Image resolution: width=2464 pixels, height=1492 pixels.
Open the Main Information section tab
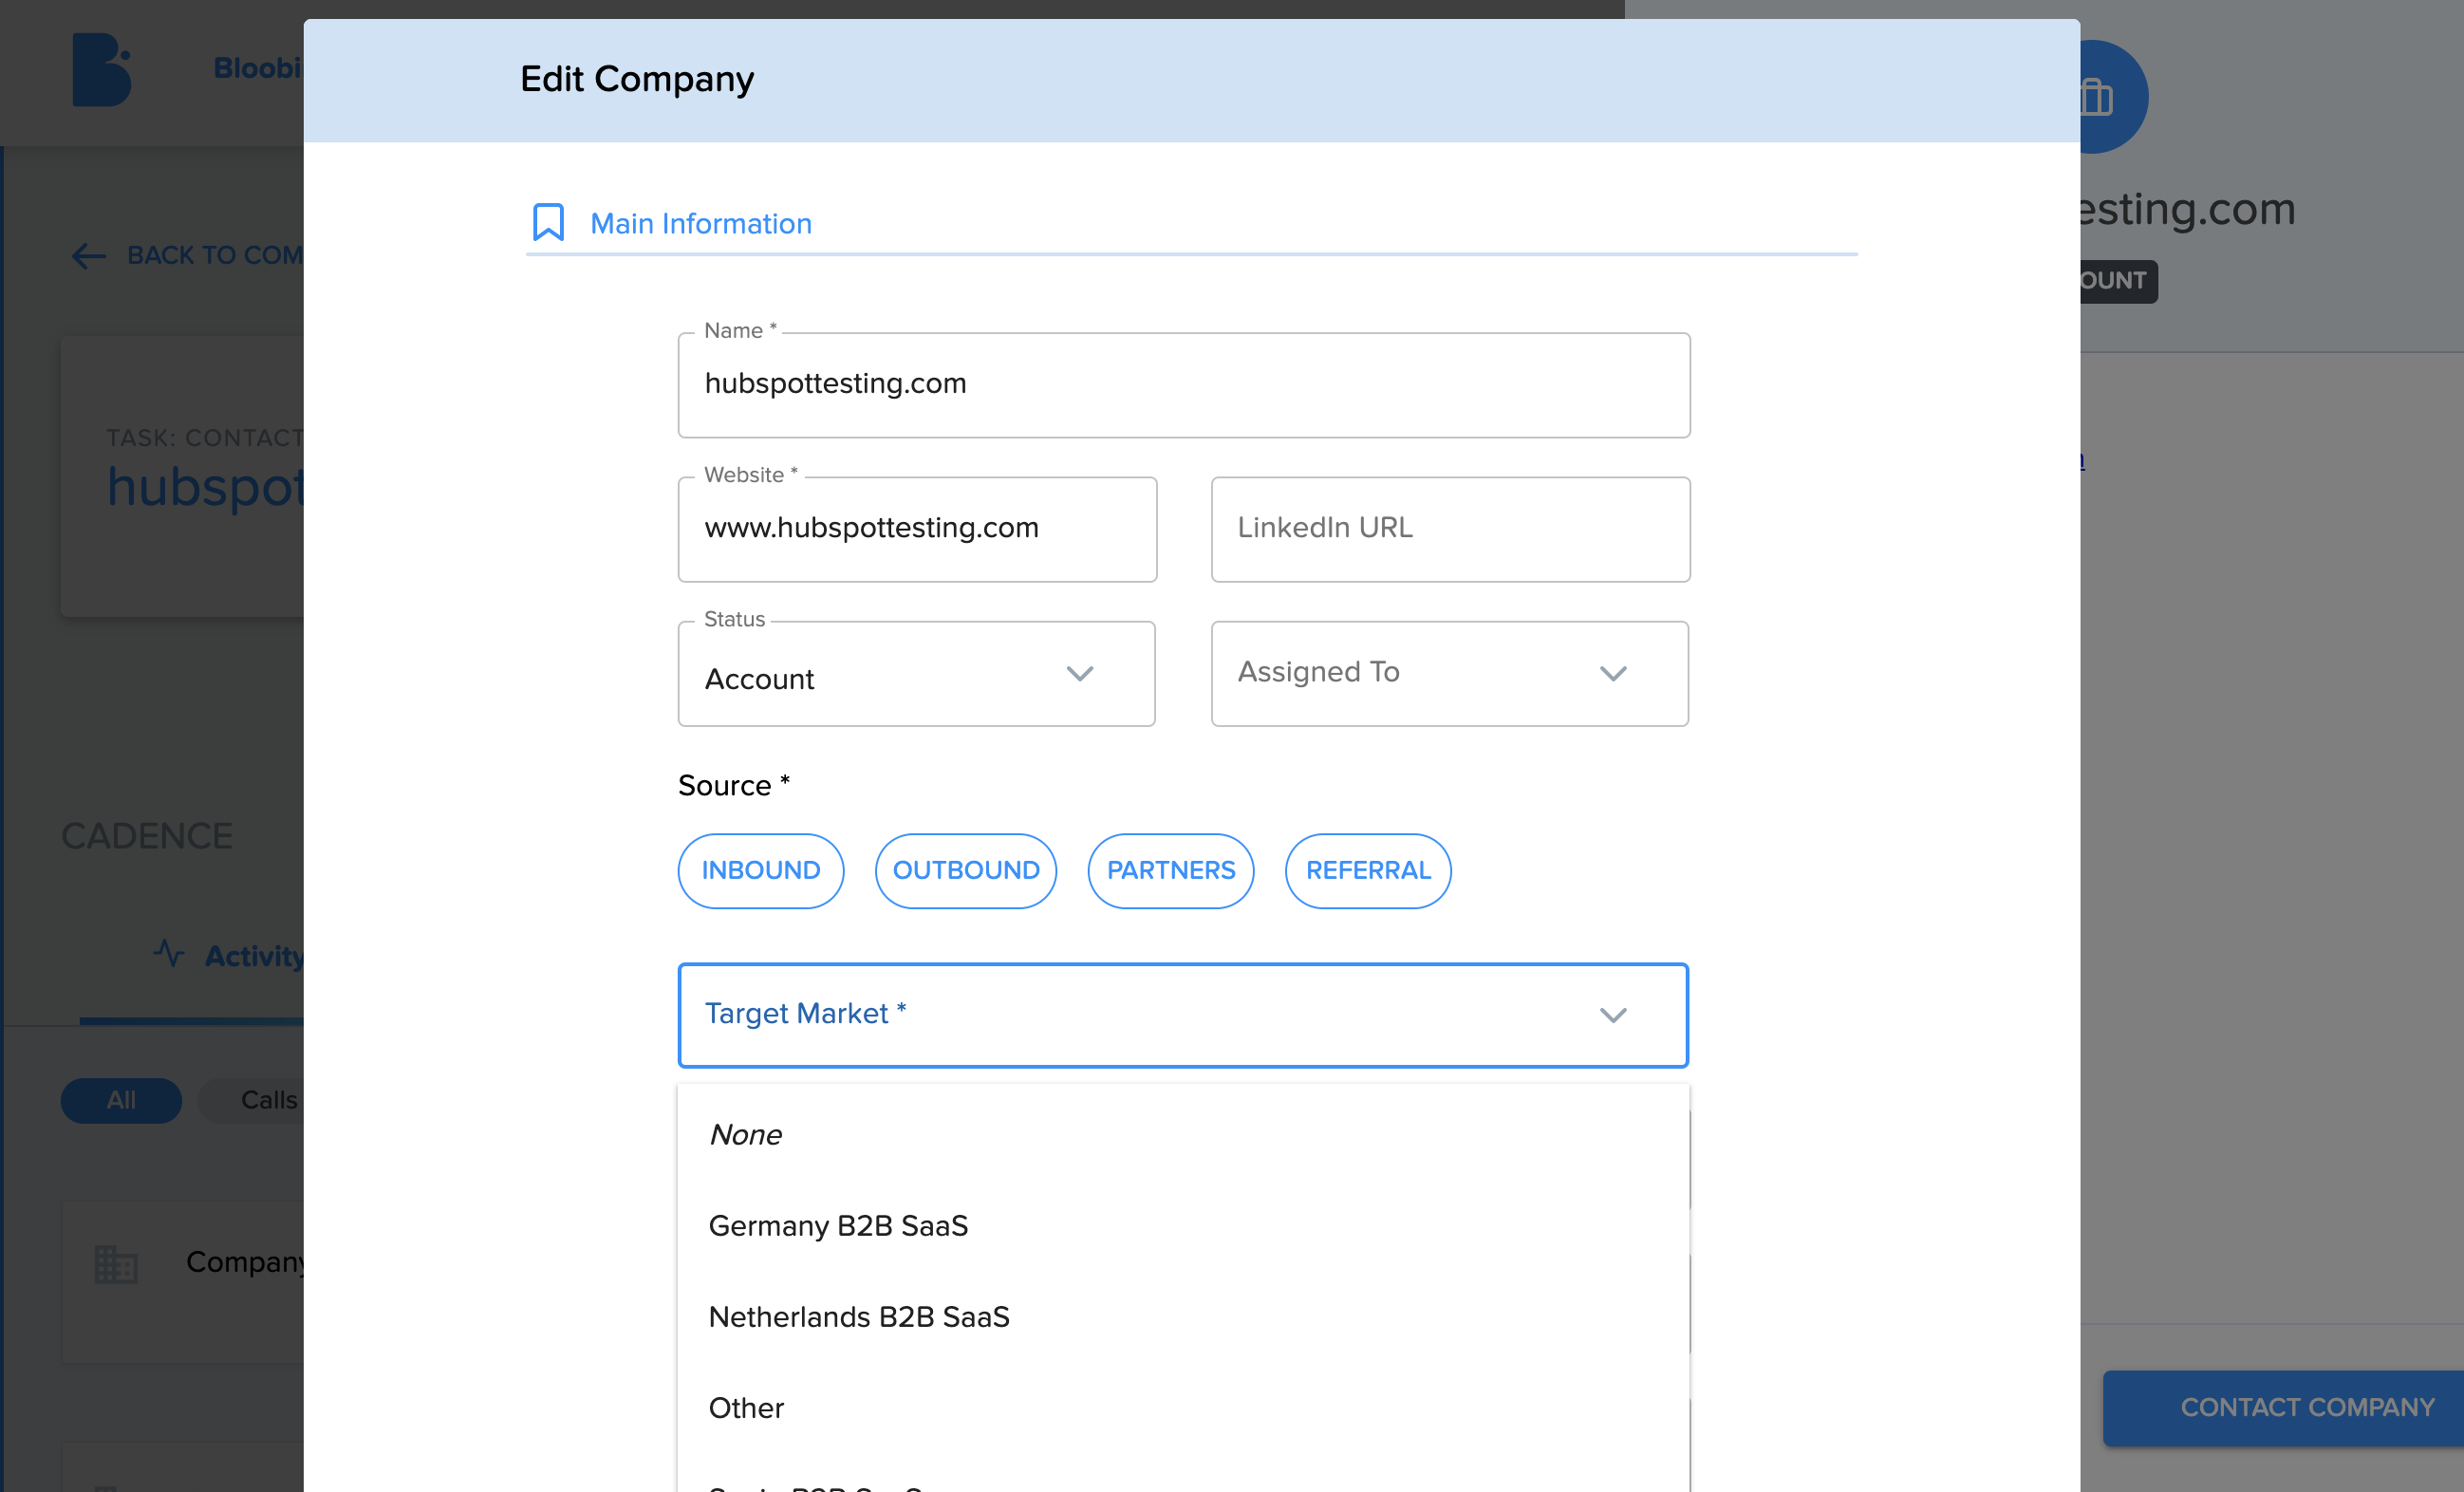click(x=700, y=223)
